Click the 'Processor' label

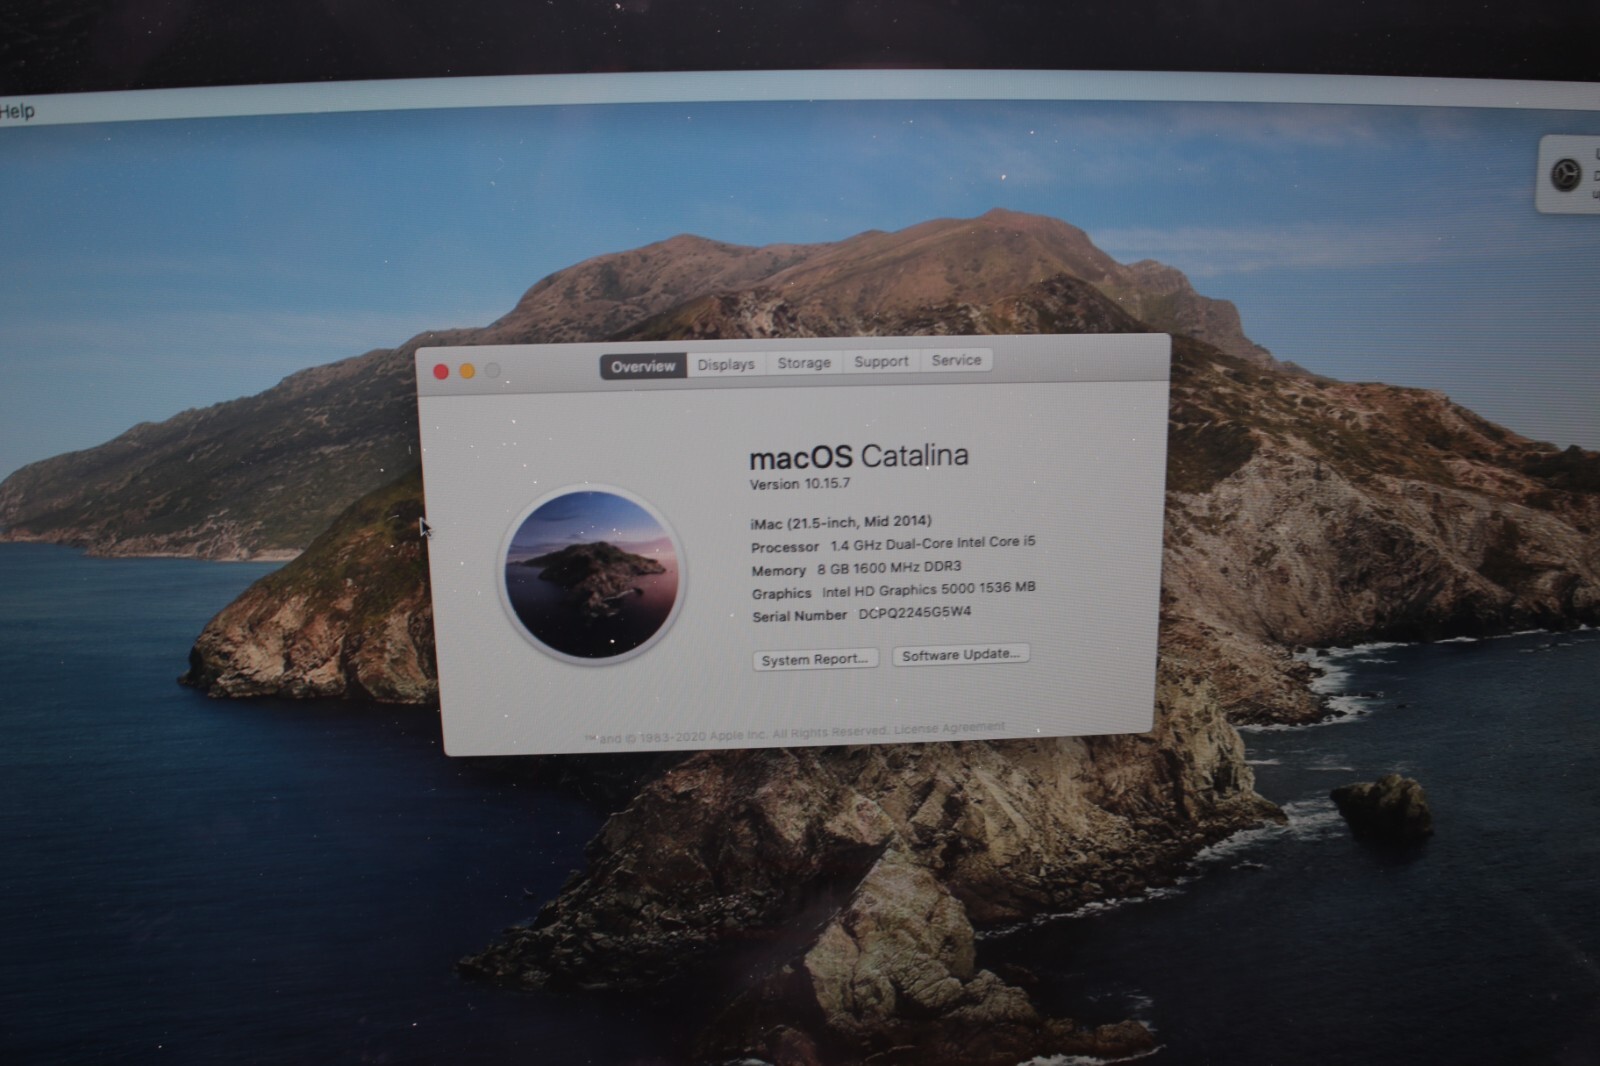coord(785,547)
